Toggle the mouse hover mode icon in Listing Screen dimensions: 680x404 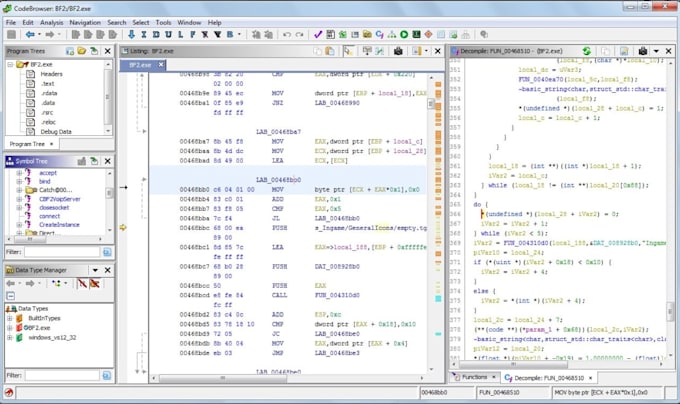click(x=348, y=51)
